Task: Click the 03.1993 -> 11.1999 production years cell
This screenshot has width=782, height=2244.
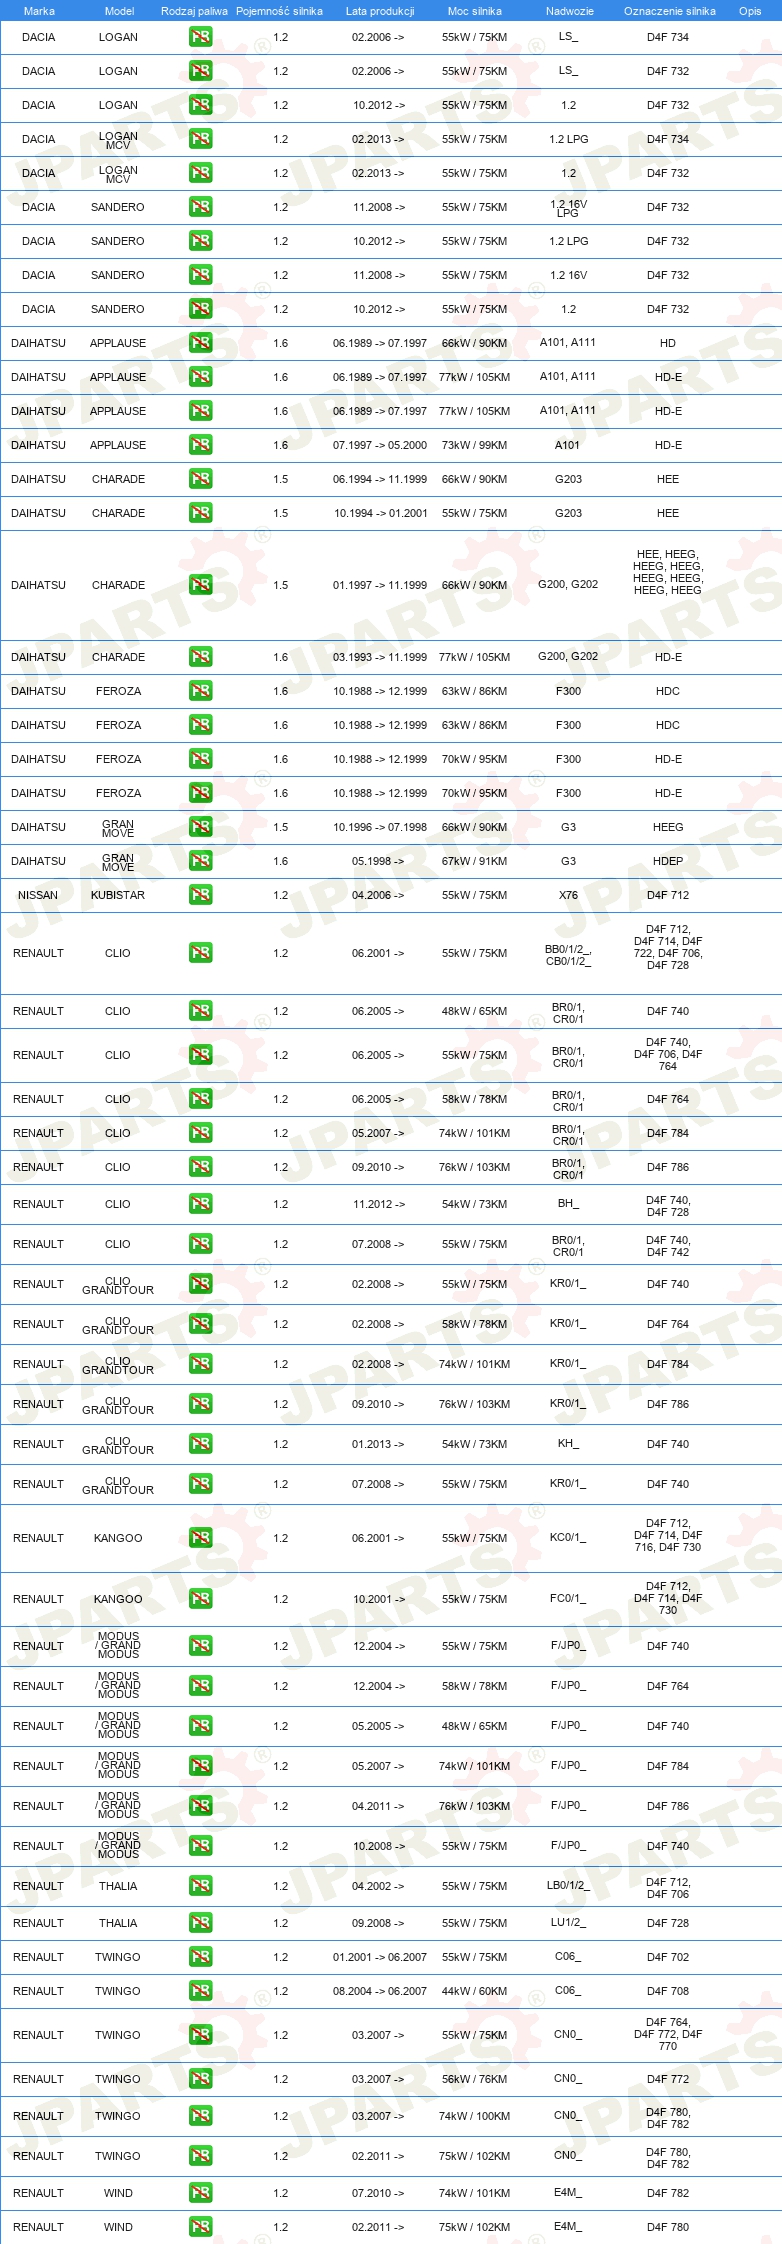Action: tap(380, 657)
